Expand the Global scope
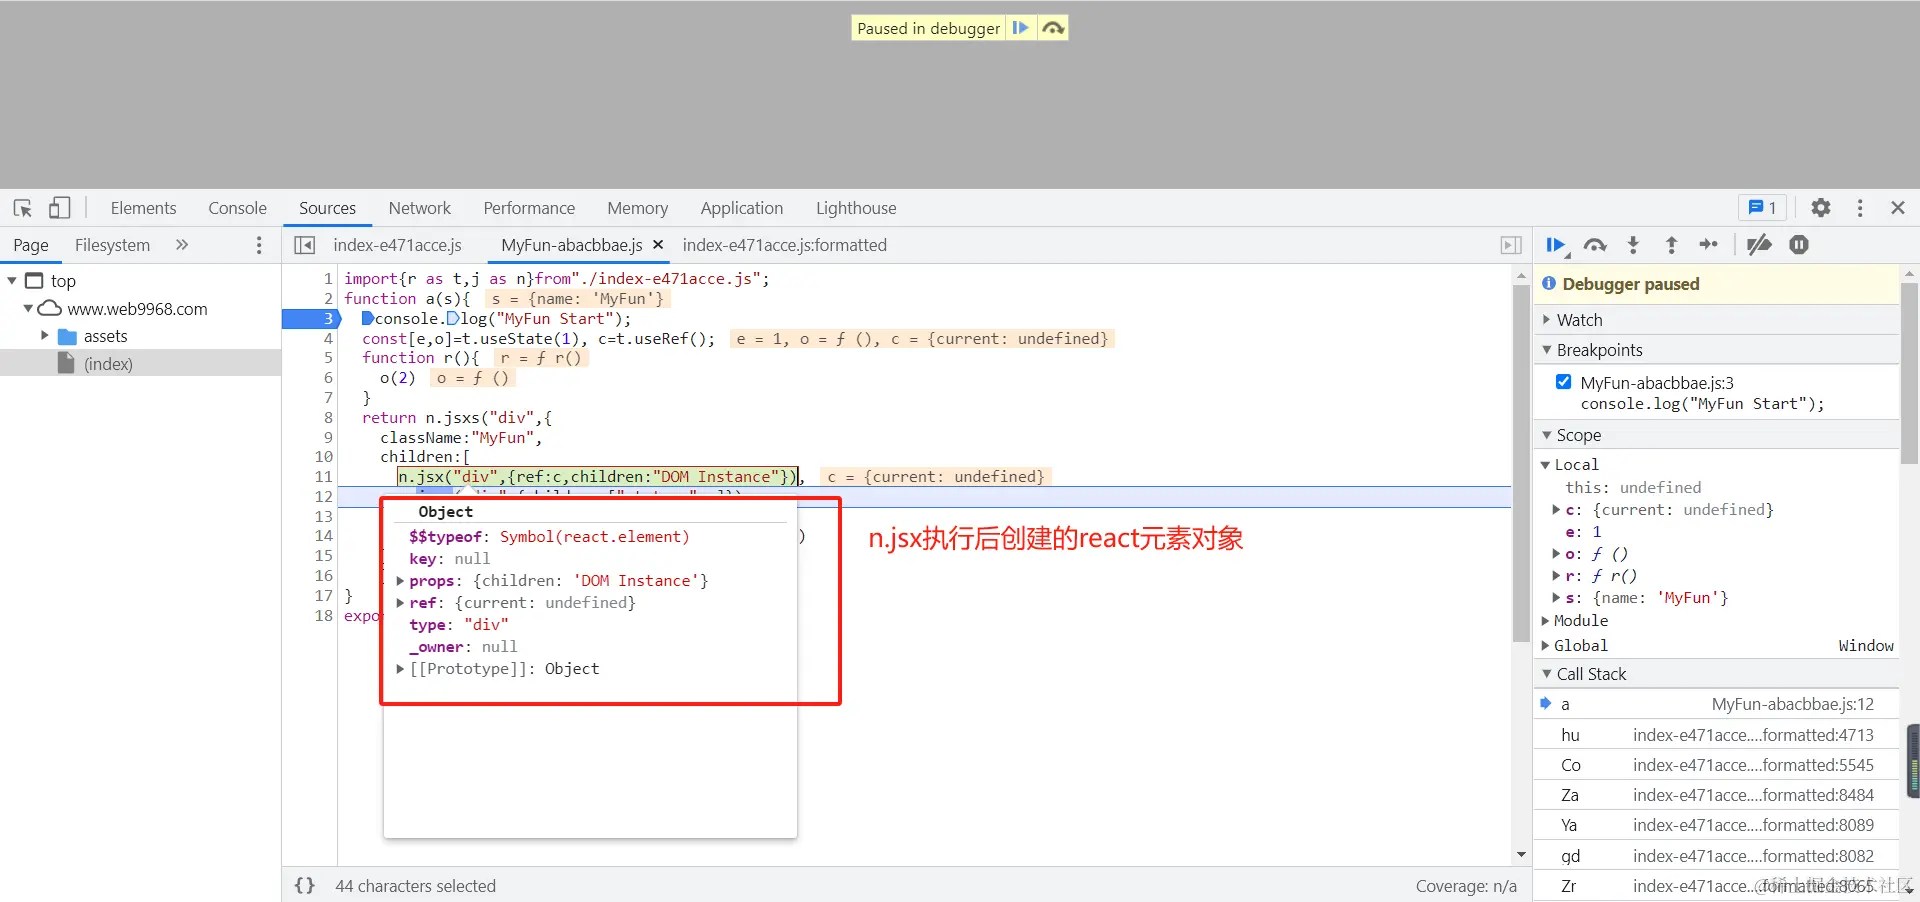The width and height of the screenshot is (1920, 902). tap(1545, 646)
